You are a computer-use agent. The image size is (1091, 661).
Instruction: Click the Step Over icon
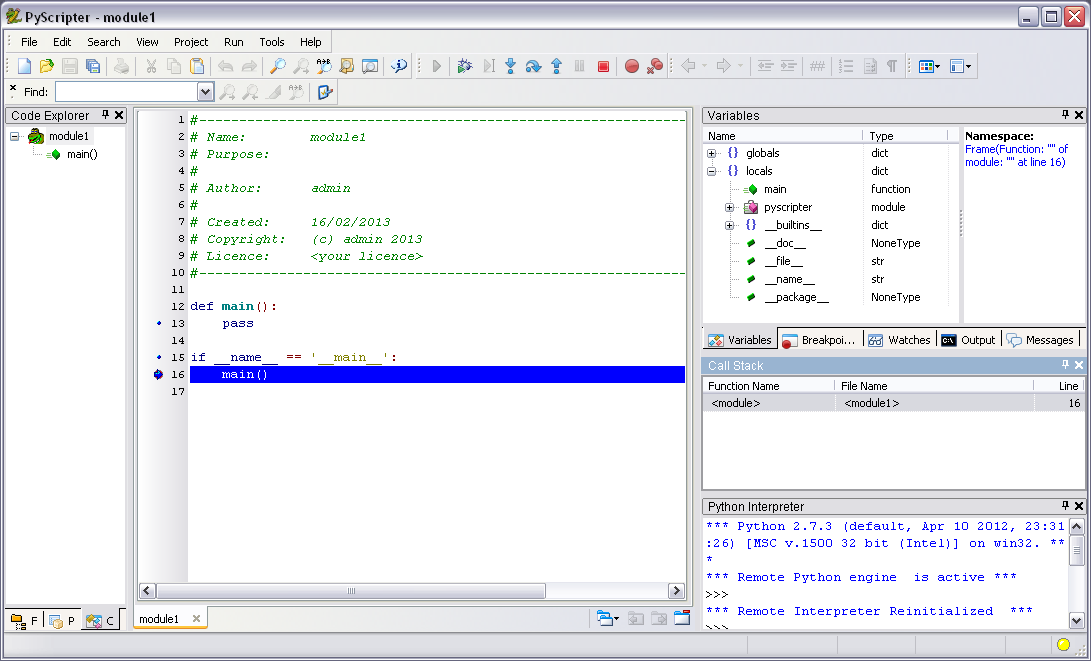point(533,66)
